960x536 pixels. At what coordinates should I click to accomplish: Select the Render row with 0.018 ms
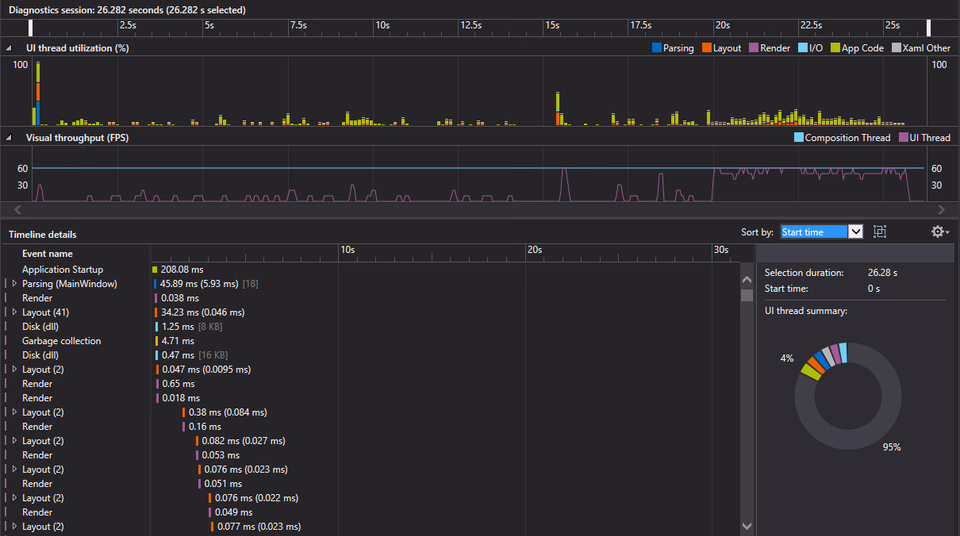372,398
